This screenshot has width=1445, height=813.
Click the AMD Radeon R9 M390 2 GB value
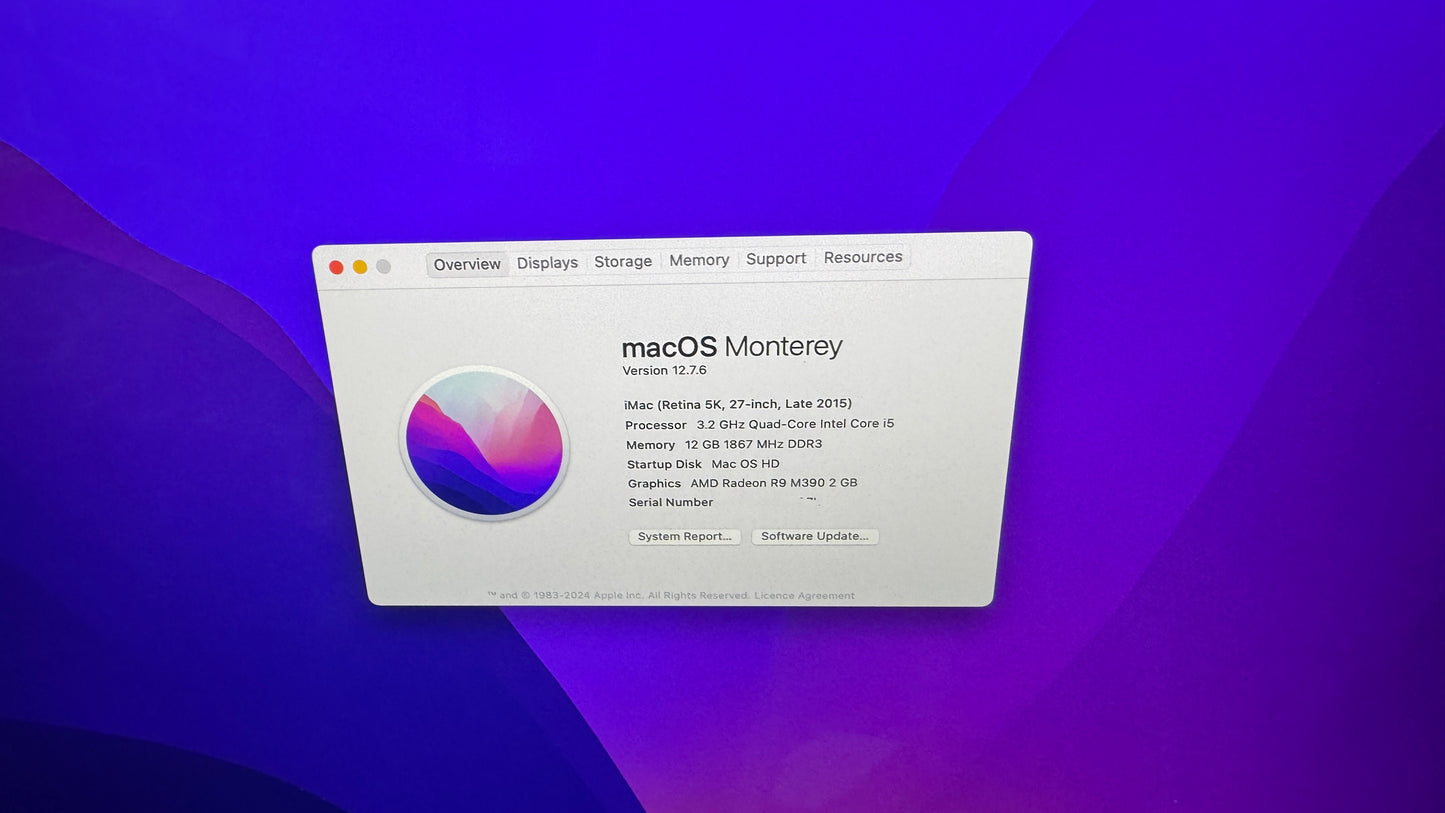[774, 483]
